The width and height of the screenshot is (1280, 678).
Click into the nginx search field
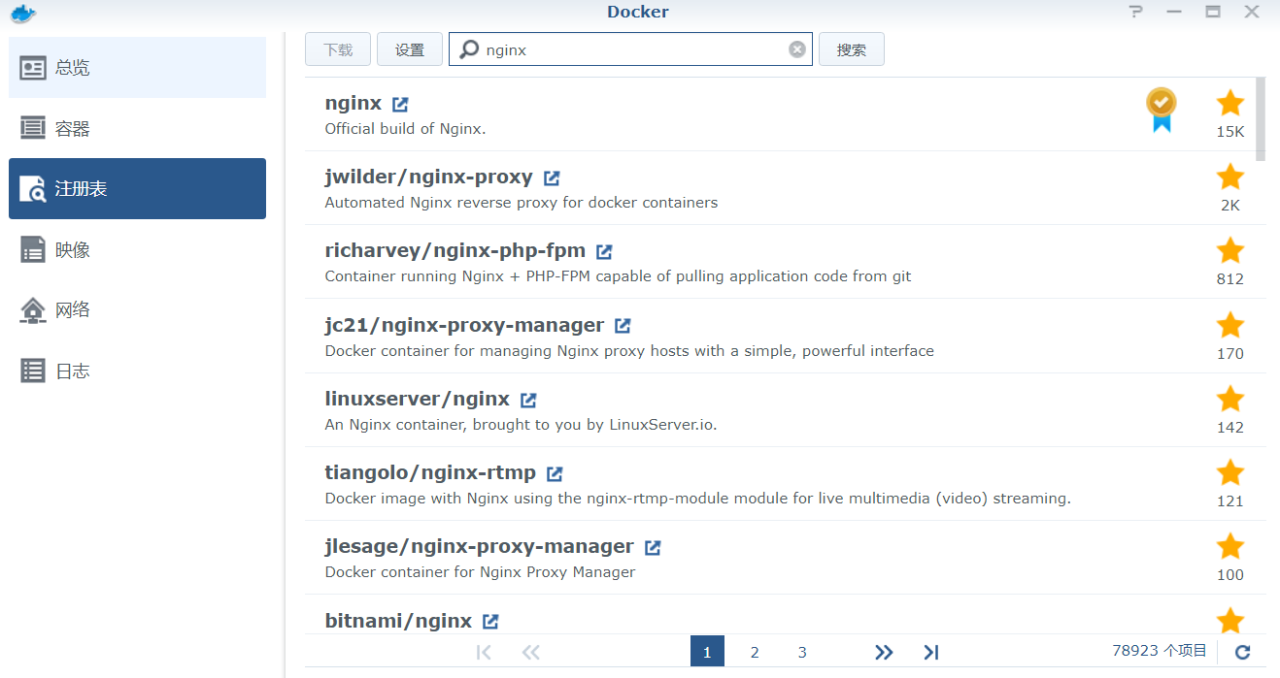pyautogui.click(x=630, y=49)
